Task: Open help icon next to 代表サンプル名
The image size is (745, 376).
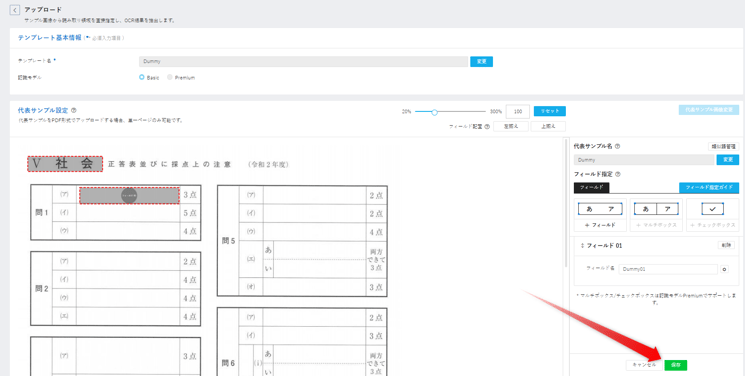Action: click(x=617, y=146)
